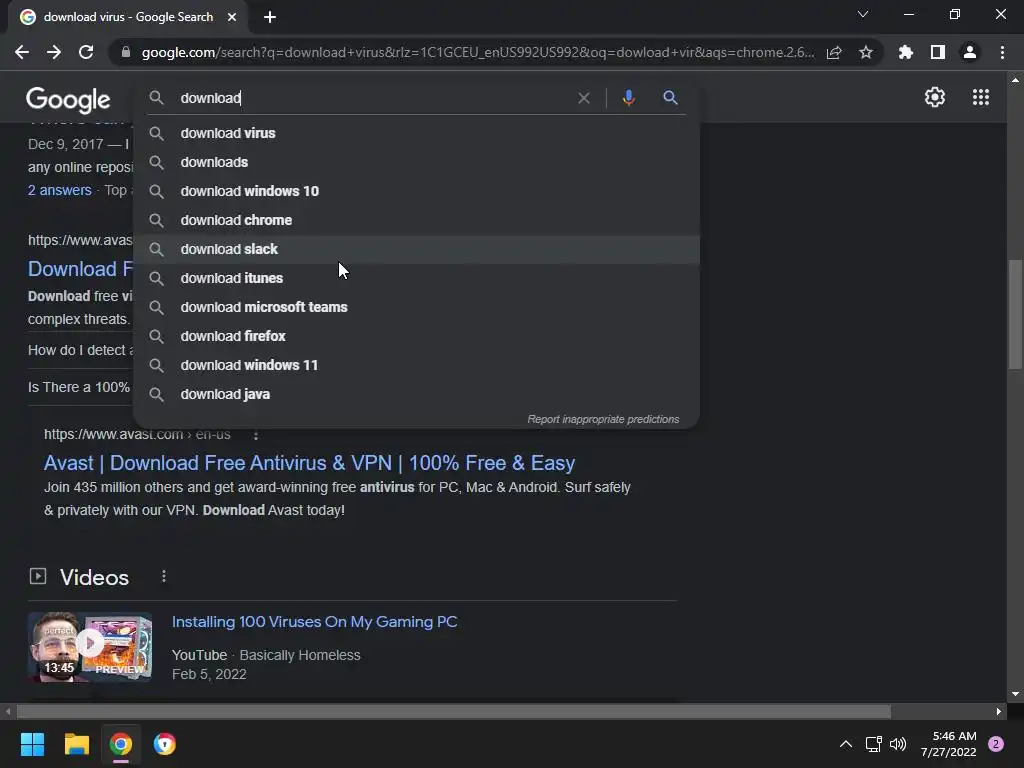The width and height of the screenshot is (1024, 768).
Task: Play the 13:45 video thumbnail
Action: pyautogui.click(x=90, y=647)
